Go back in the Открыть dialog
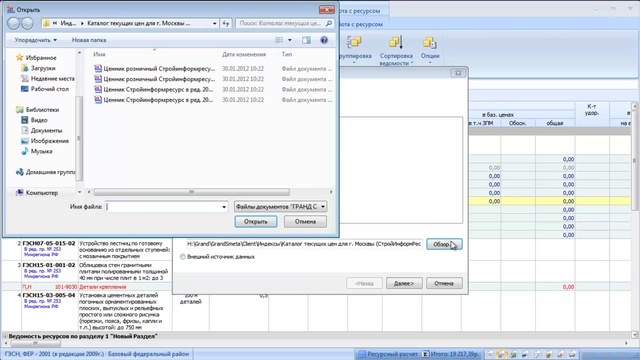Image resolution: width=640 pixels, height=360 pixels. (x=13, y=23)
